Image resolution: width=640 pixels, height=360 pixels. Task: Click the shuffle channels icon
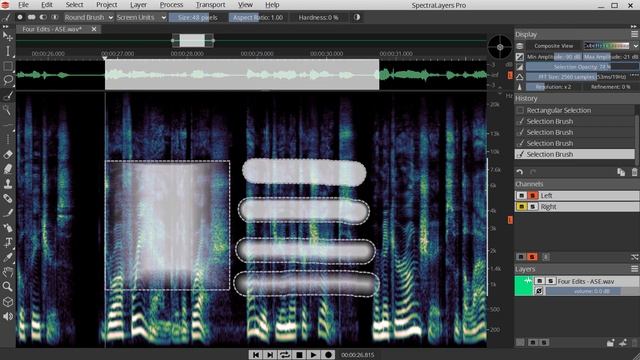click(x=635, y=257)
